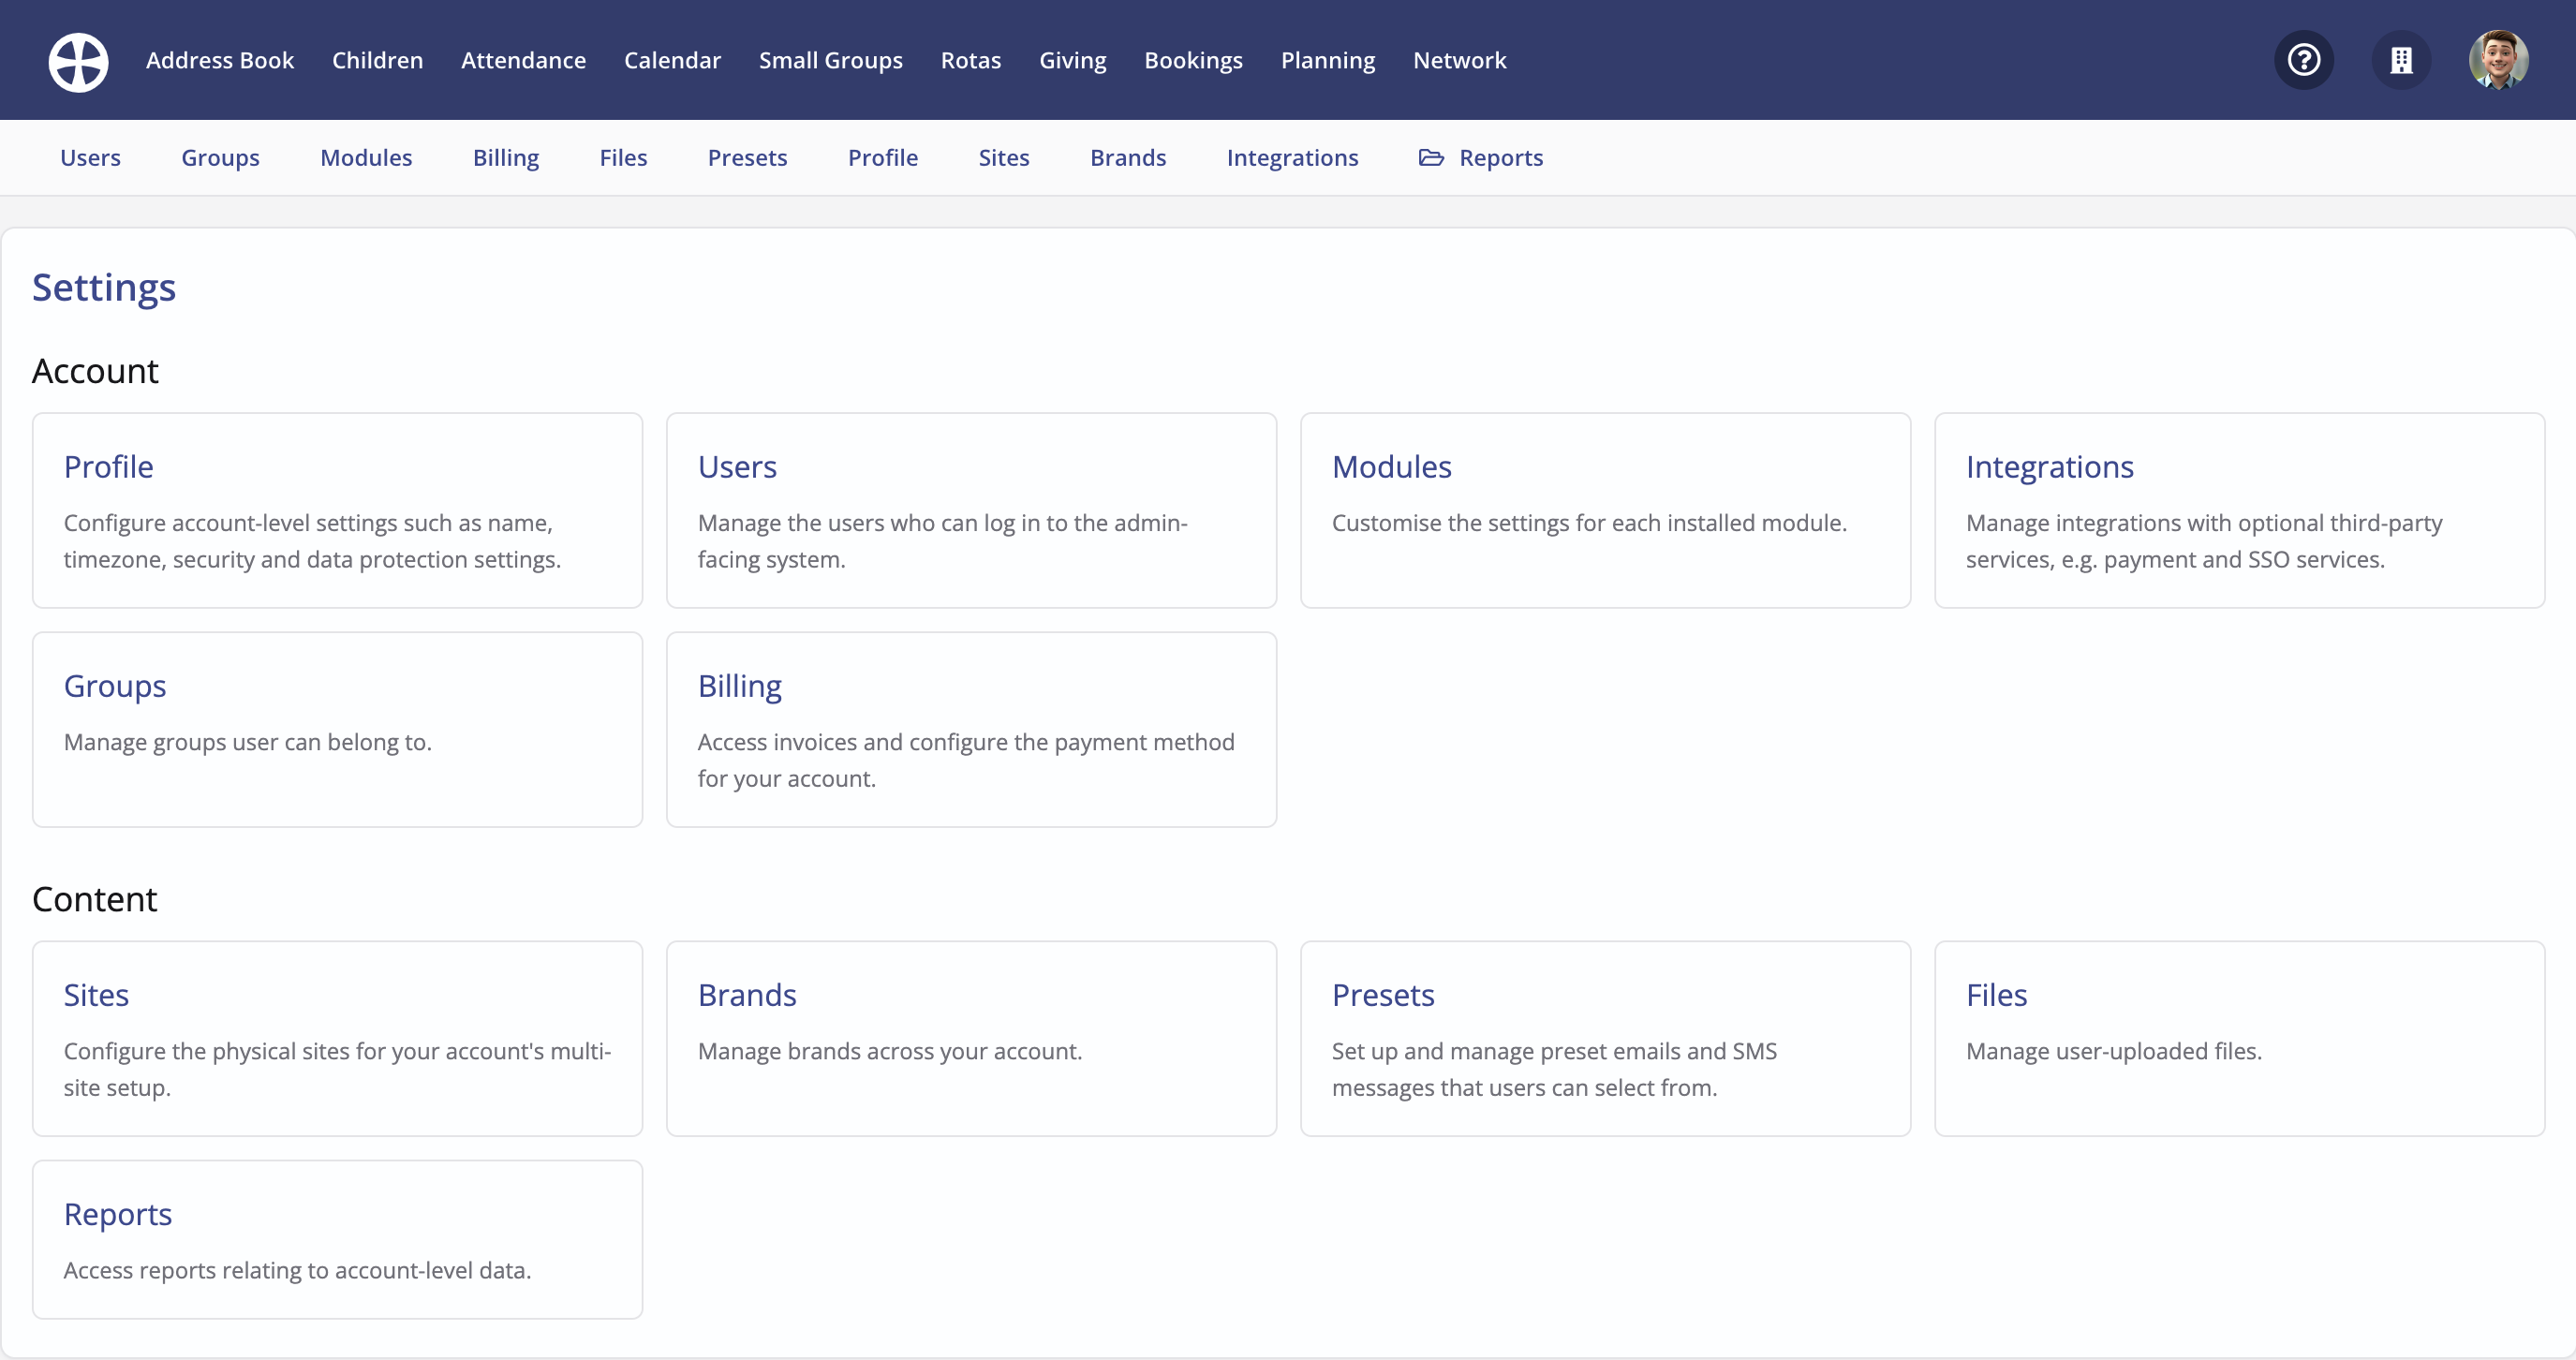Viewport: 2576px width, 1360px height.
Task: Select the Profile tab in sub-navigation
Action: (x=882, y=158)
